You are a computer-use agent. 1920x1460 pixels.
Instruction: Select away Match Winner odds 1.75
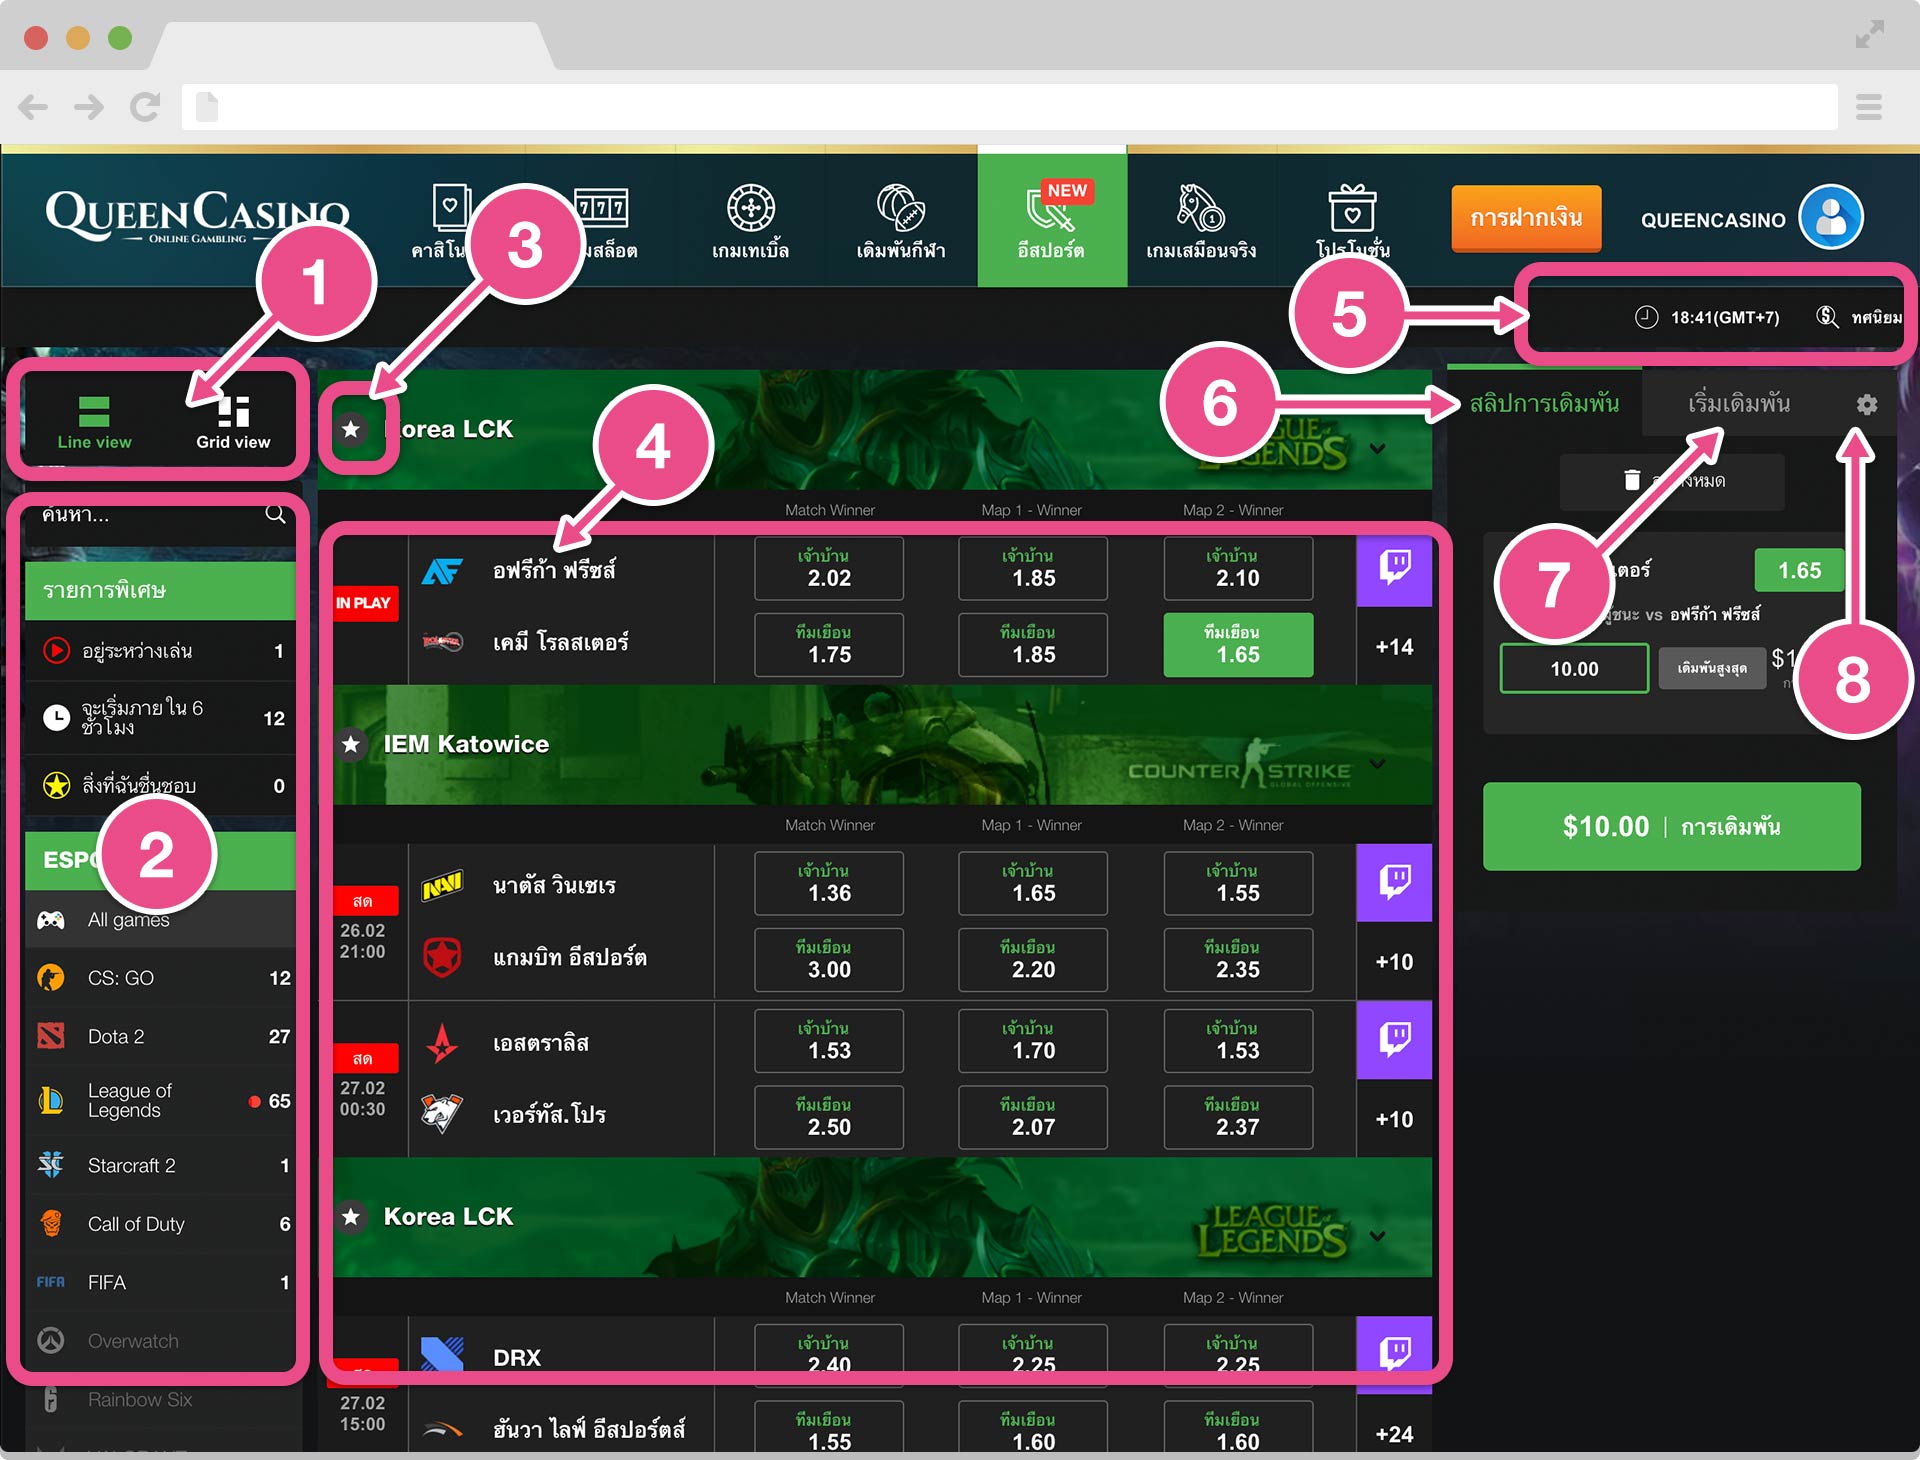click(x=829, y=645)
